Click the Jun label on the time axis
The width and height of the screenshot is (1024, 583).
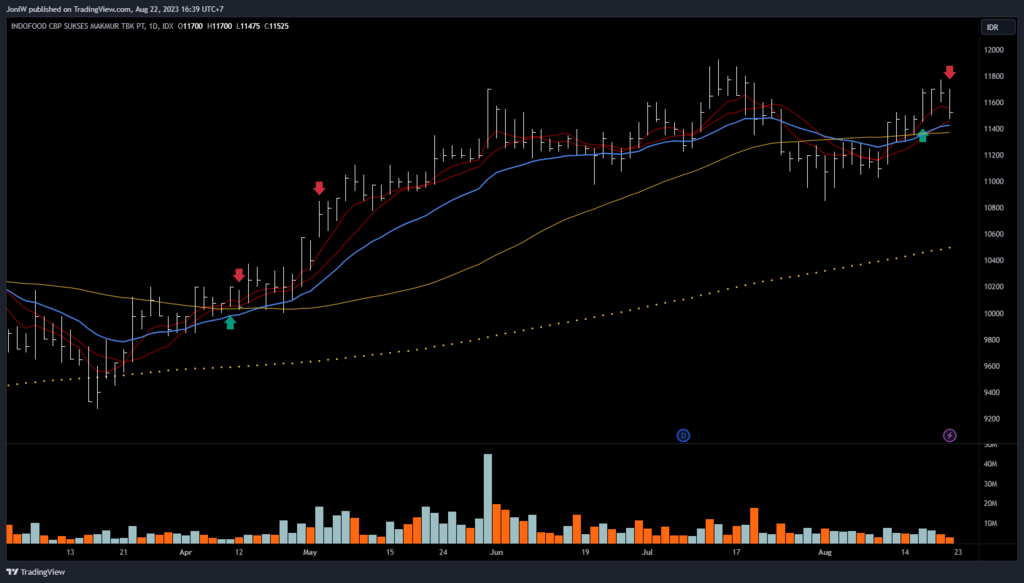tap(499, 552)
